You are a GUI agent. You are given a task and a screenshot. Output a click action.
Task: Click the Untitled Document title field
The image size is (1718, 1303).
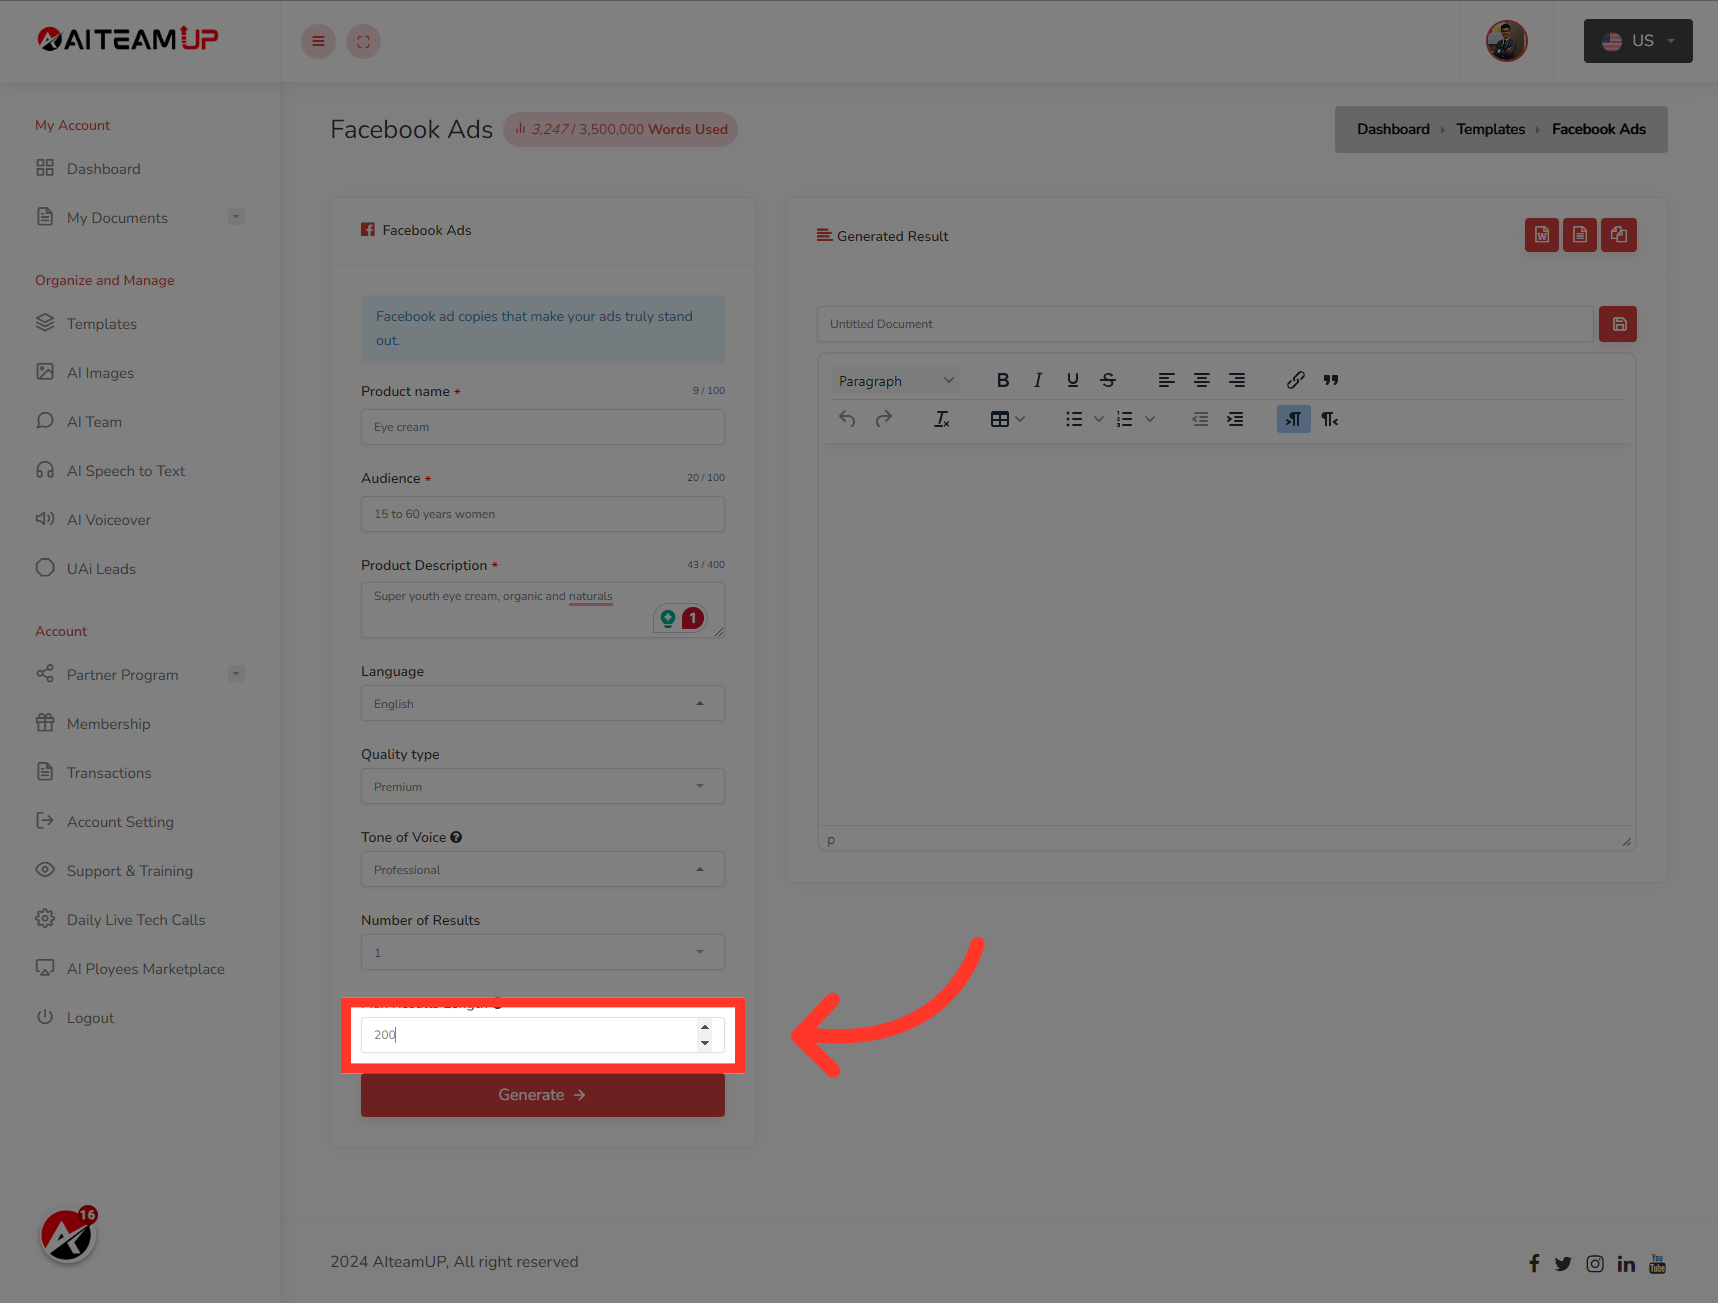click(1205, 324)
